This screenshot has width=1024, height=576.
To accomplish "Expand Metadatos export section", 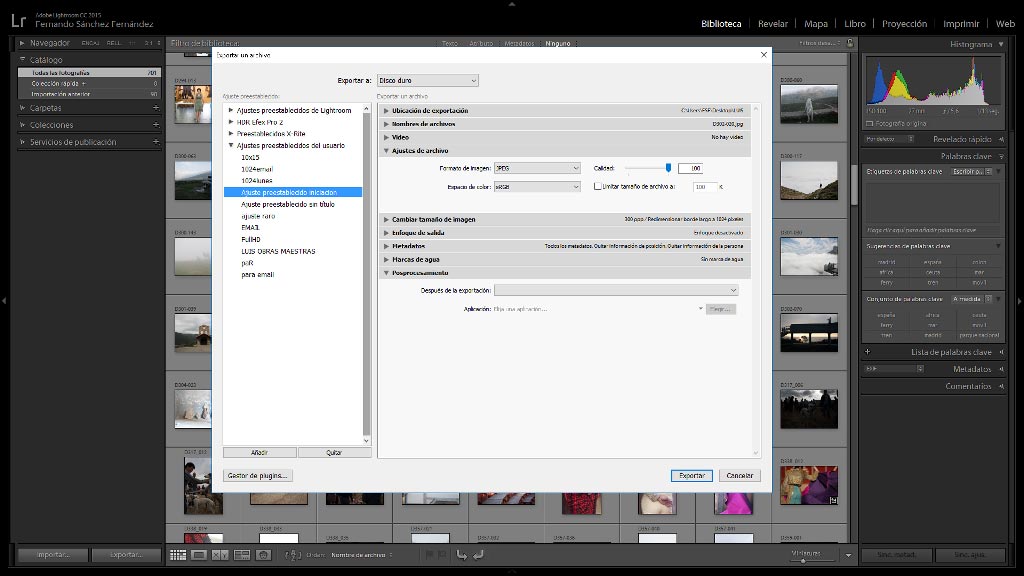I will tap(387, 246).
